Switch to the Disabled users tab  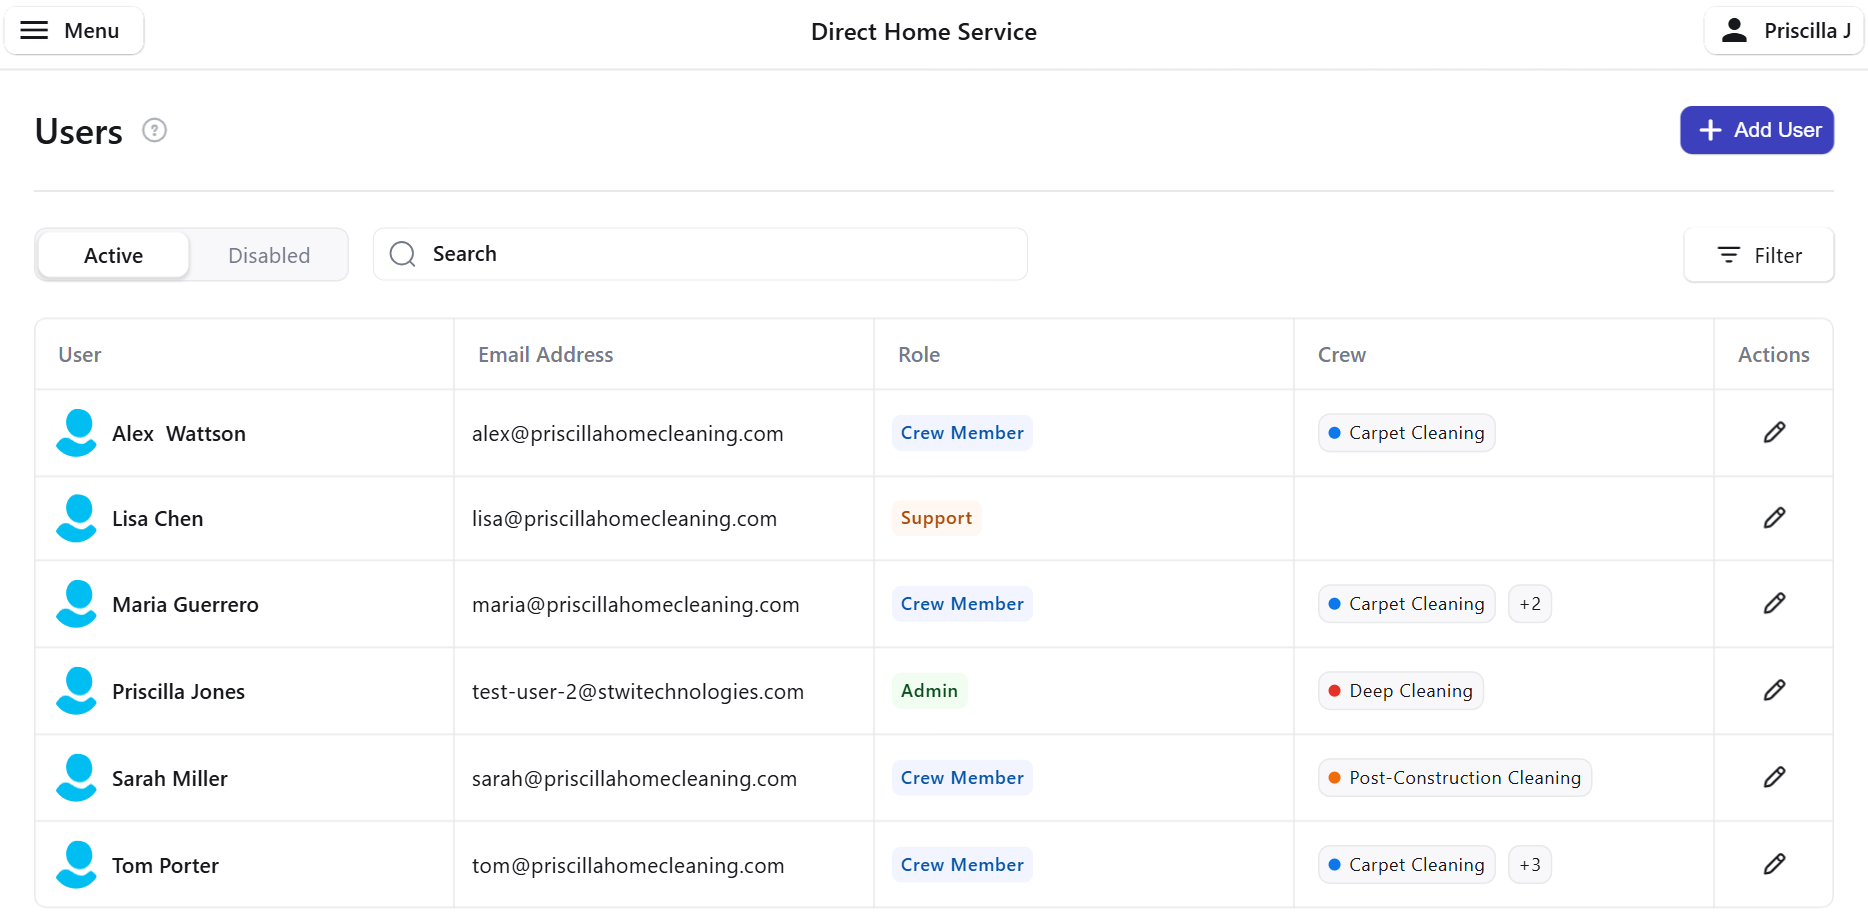(268, 256)
